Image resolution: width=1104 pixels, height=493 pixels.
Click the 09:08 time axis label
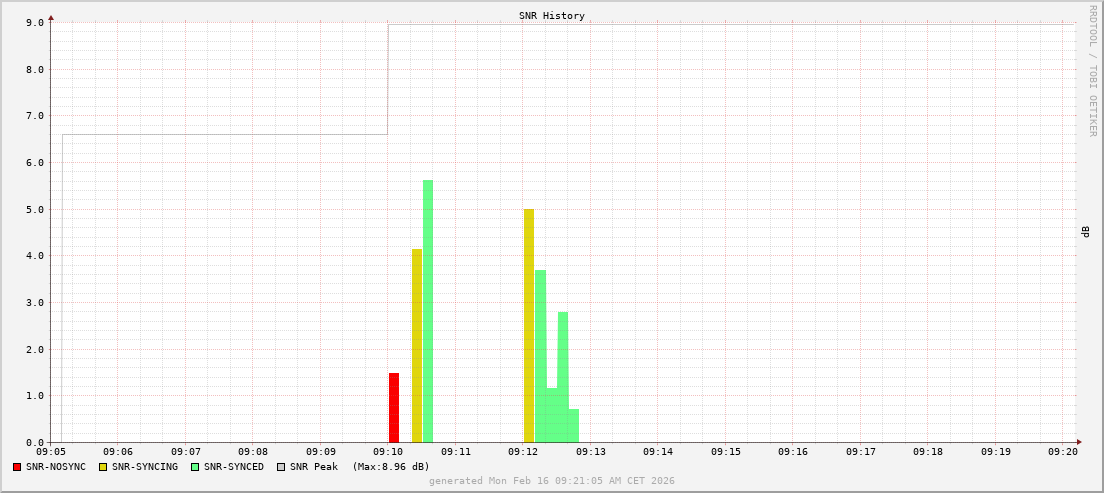click(253, 452)
